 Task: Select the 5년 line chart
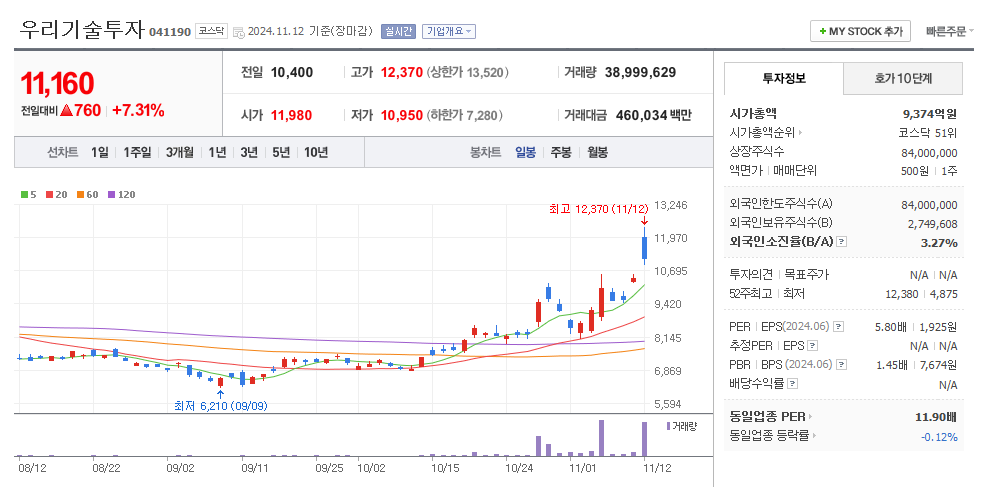tap(281, 152)
